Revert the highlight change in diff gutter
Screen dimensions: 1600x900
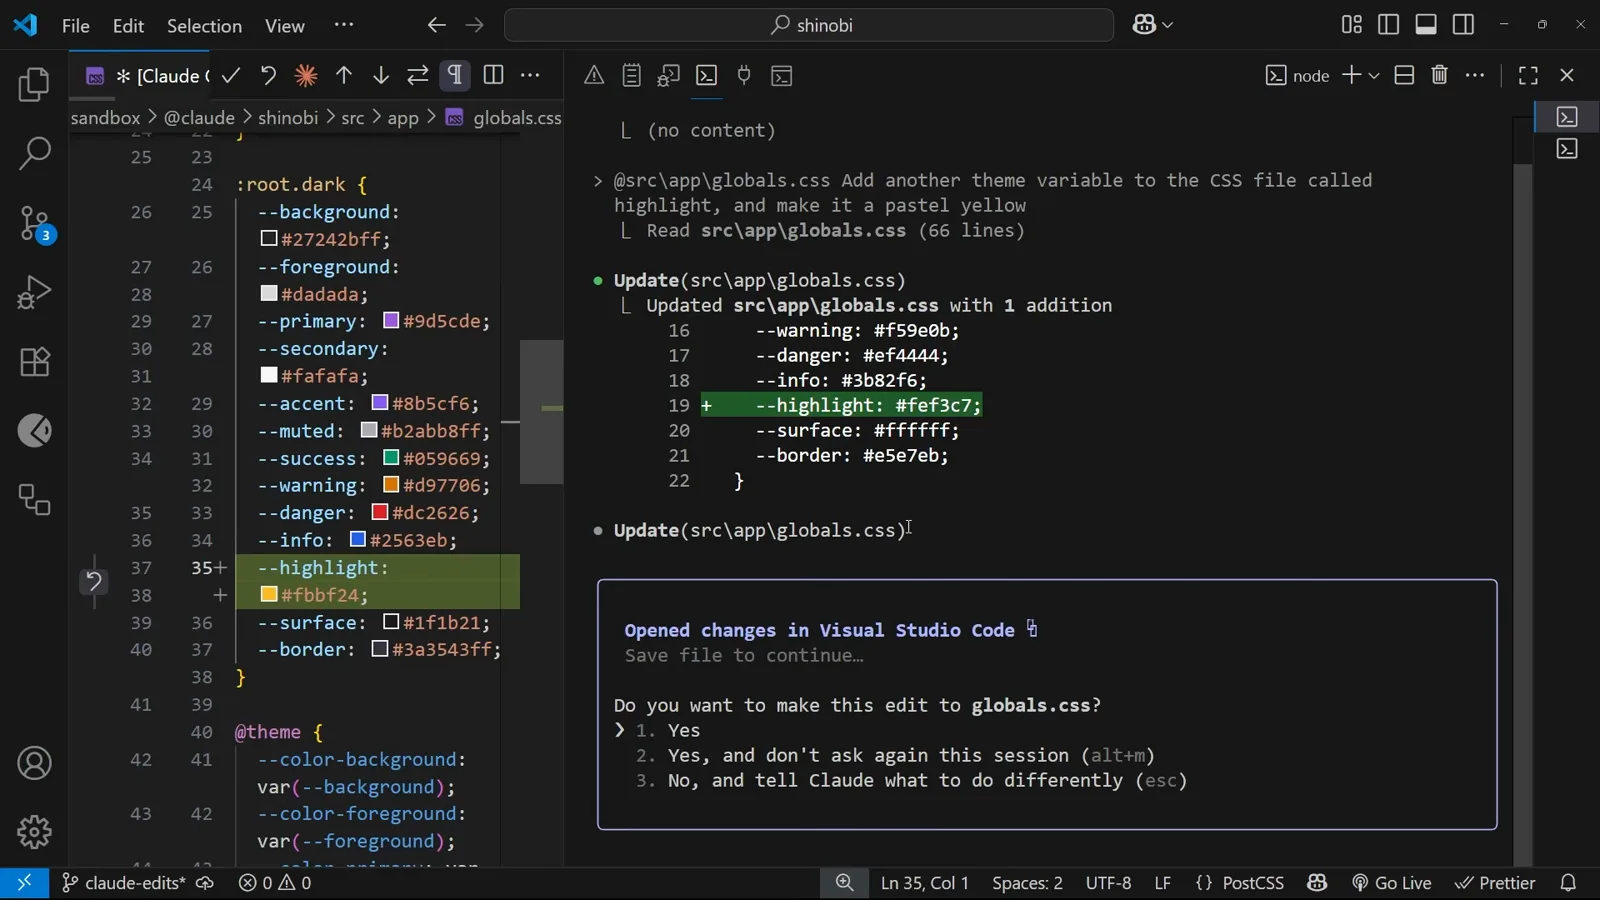(x=94, y=581)
